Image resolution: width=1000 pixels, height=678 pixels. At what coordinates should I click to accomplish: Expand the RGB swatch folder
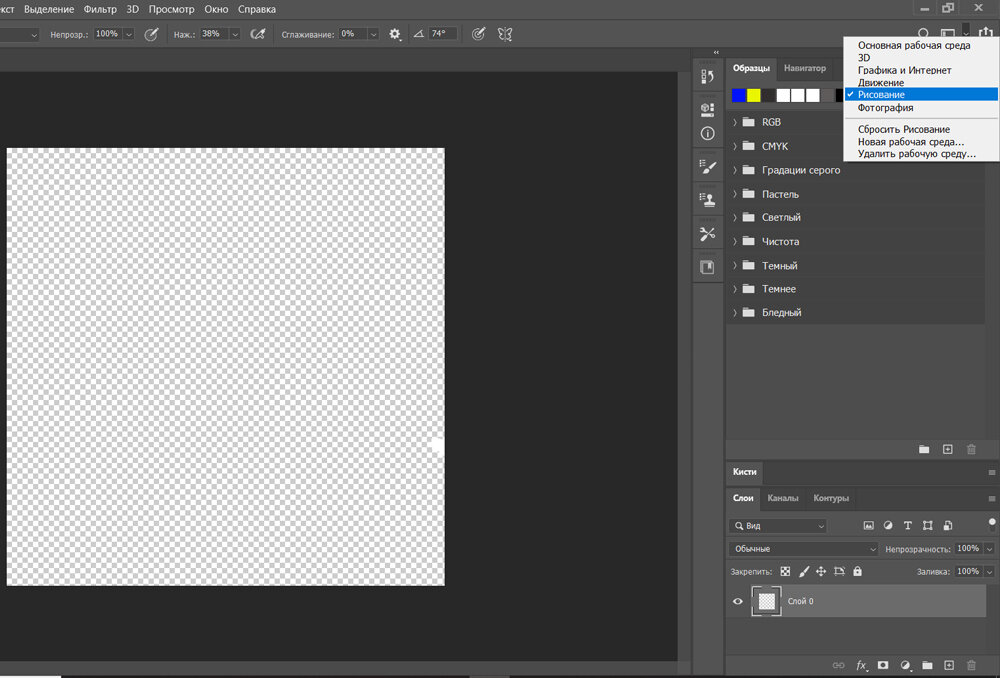pyautogui.click(x=735, y=122)
